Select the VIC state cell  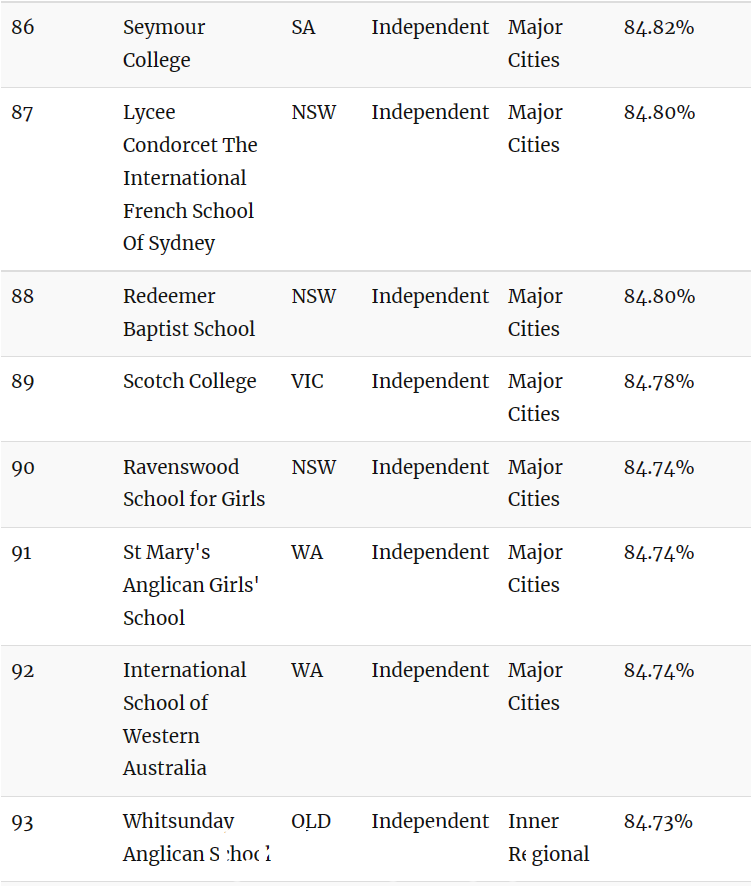(307, 381)
